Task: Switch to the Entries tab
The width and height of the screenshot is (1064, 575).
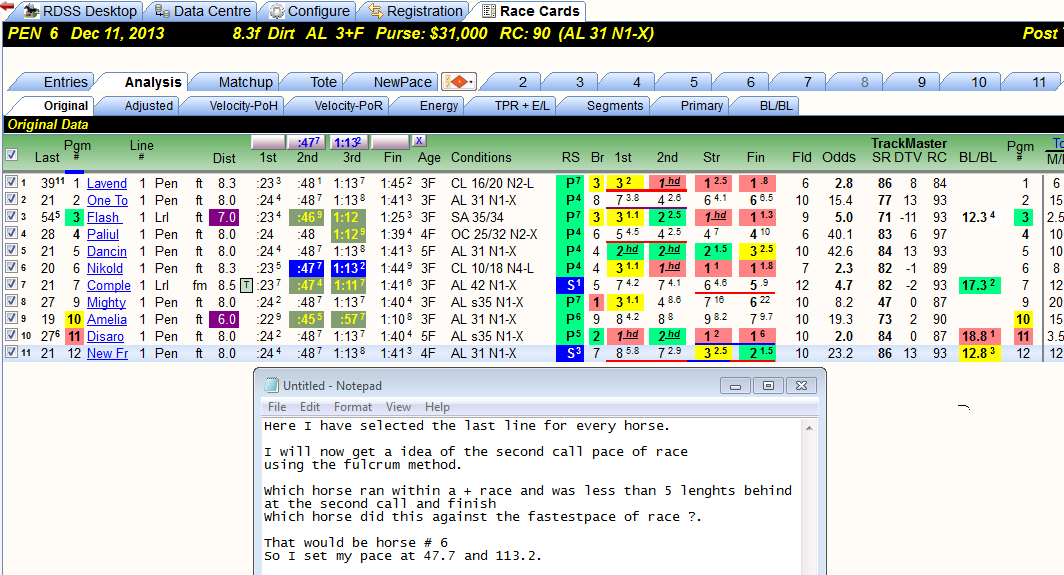Action: click(65, 82)
